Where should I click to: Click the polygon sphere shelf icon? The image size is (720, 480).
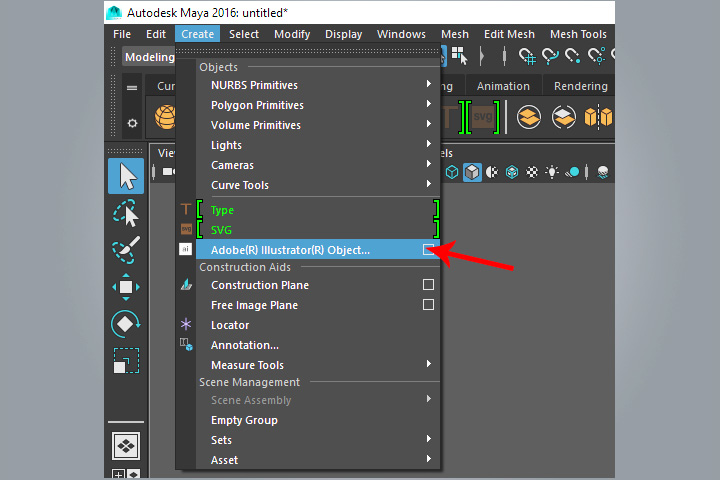point(165,118)
